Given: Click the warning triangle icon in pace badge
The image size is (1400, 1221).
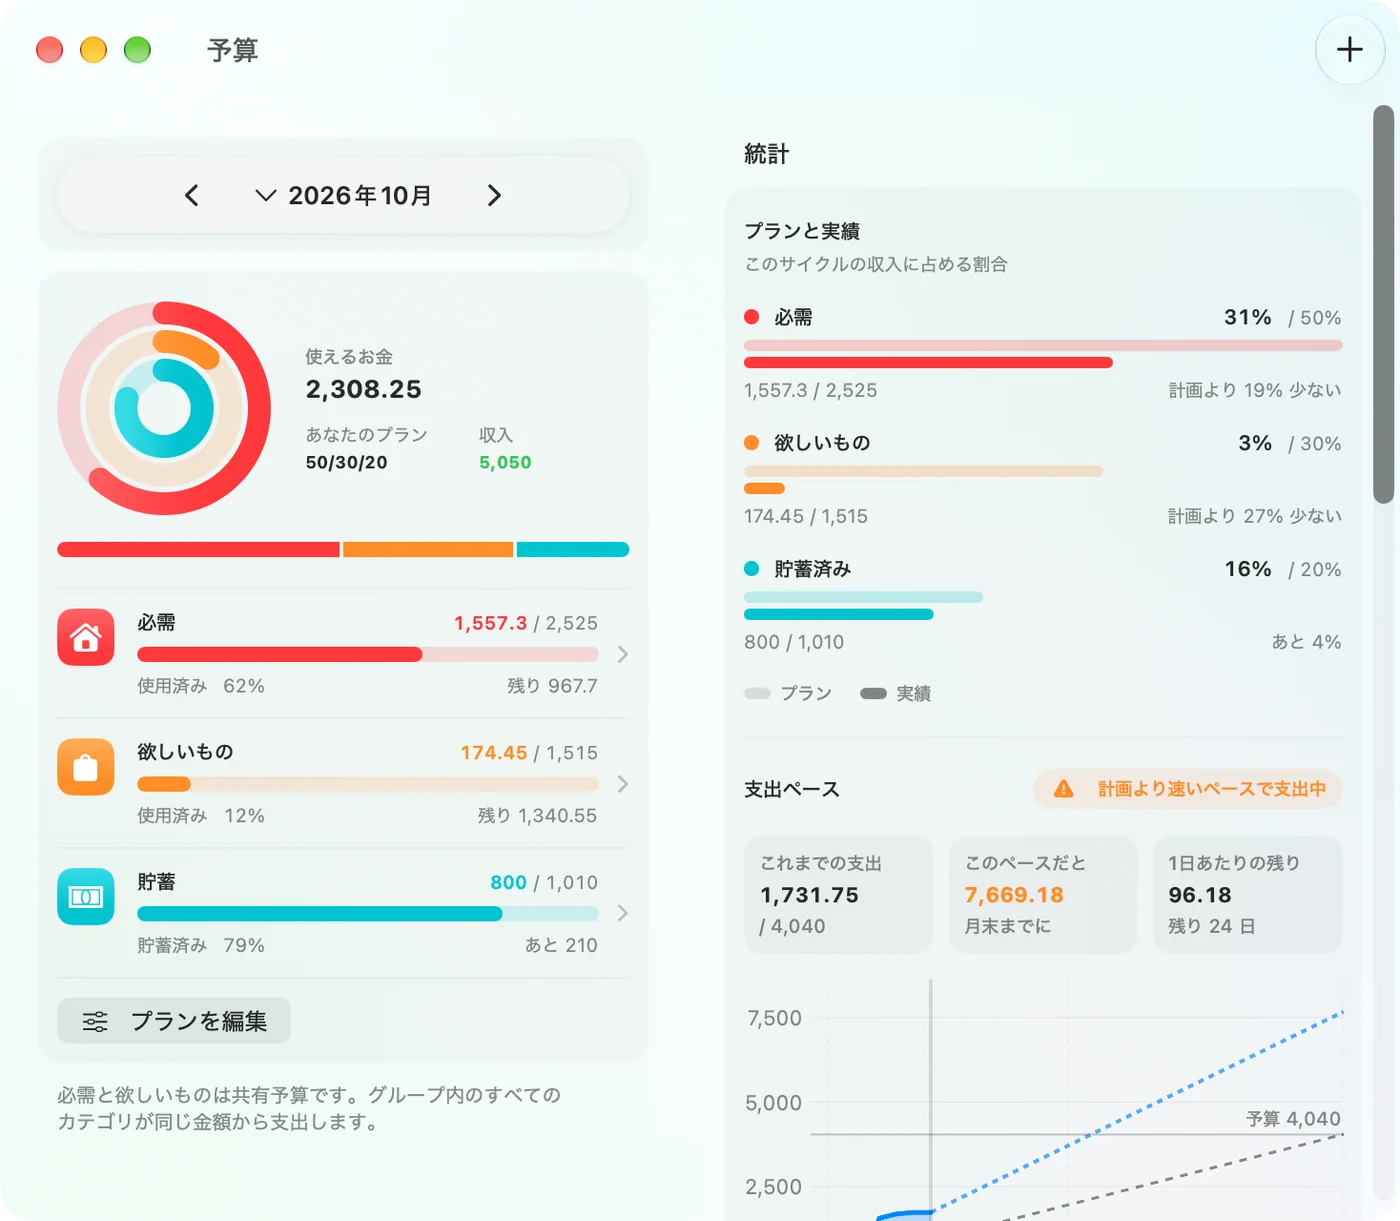Looking at the screenshot, I should (x=1064, y=789).
